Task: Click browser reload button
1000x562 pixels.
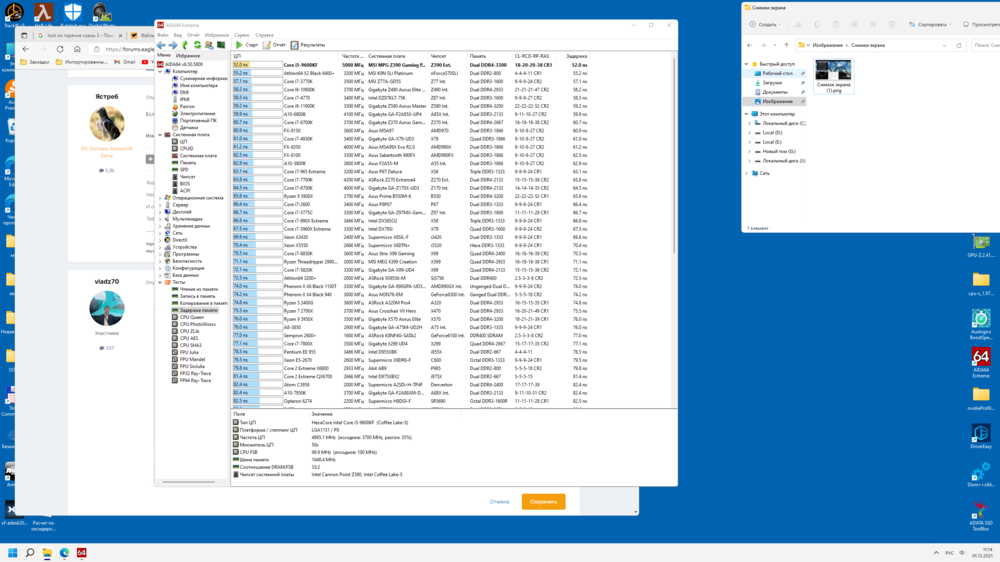Action: (x=60, y=49)
